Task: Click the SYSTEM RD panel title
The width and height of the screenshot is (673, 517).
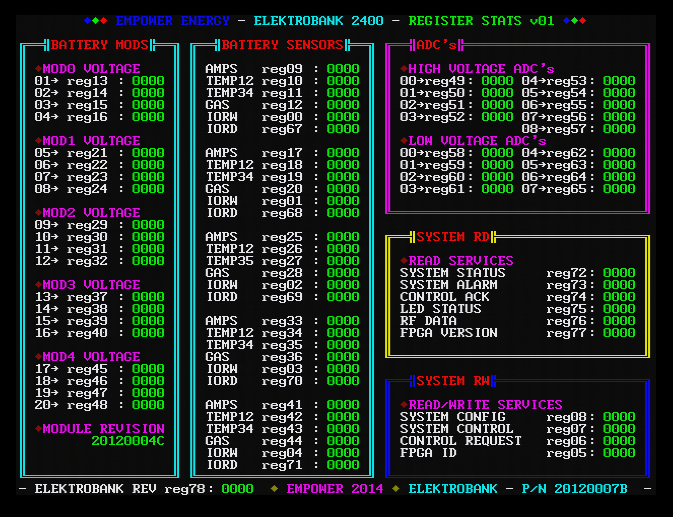Action: [452, 237]
